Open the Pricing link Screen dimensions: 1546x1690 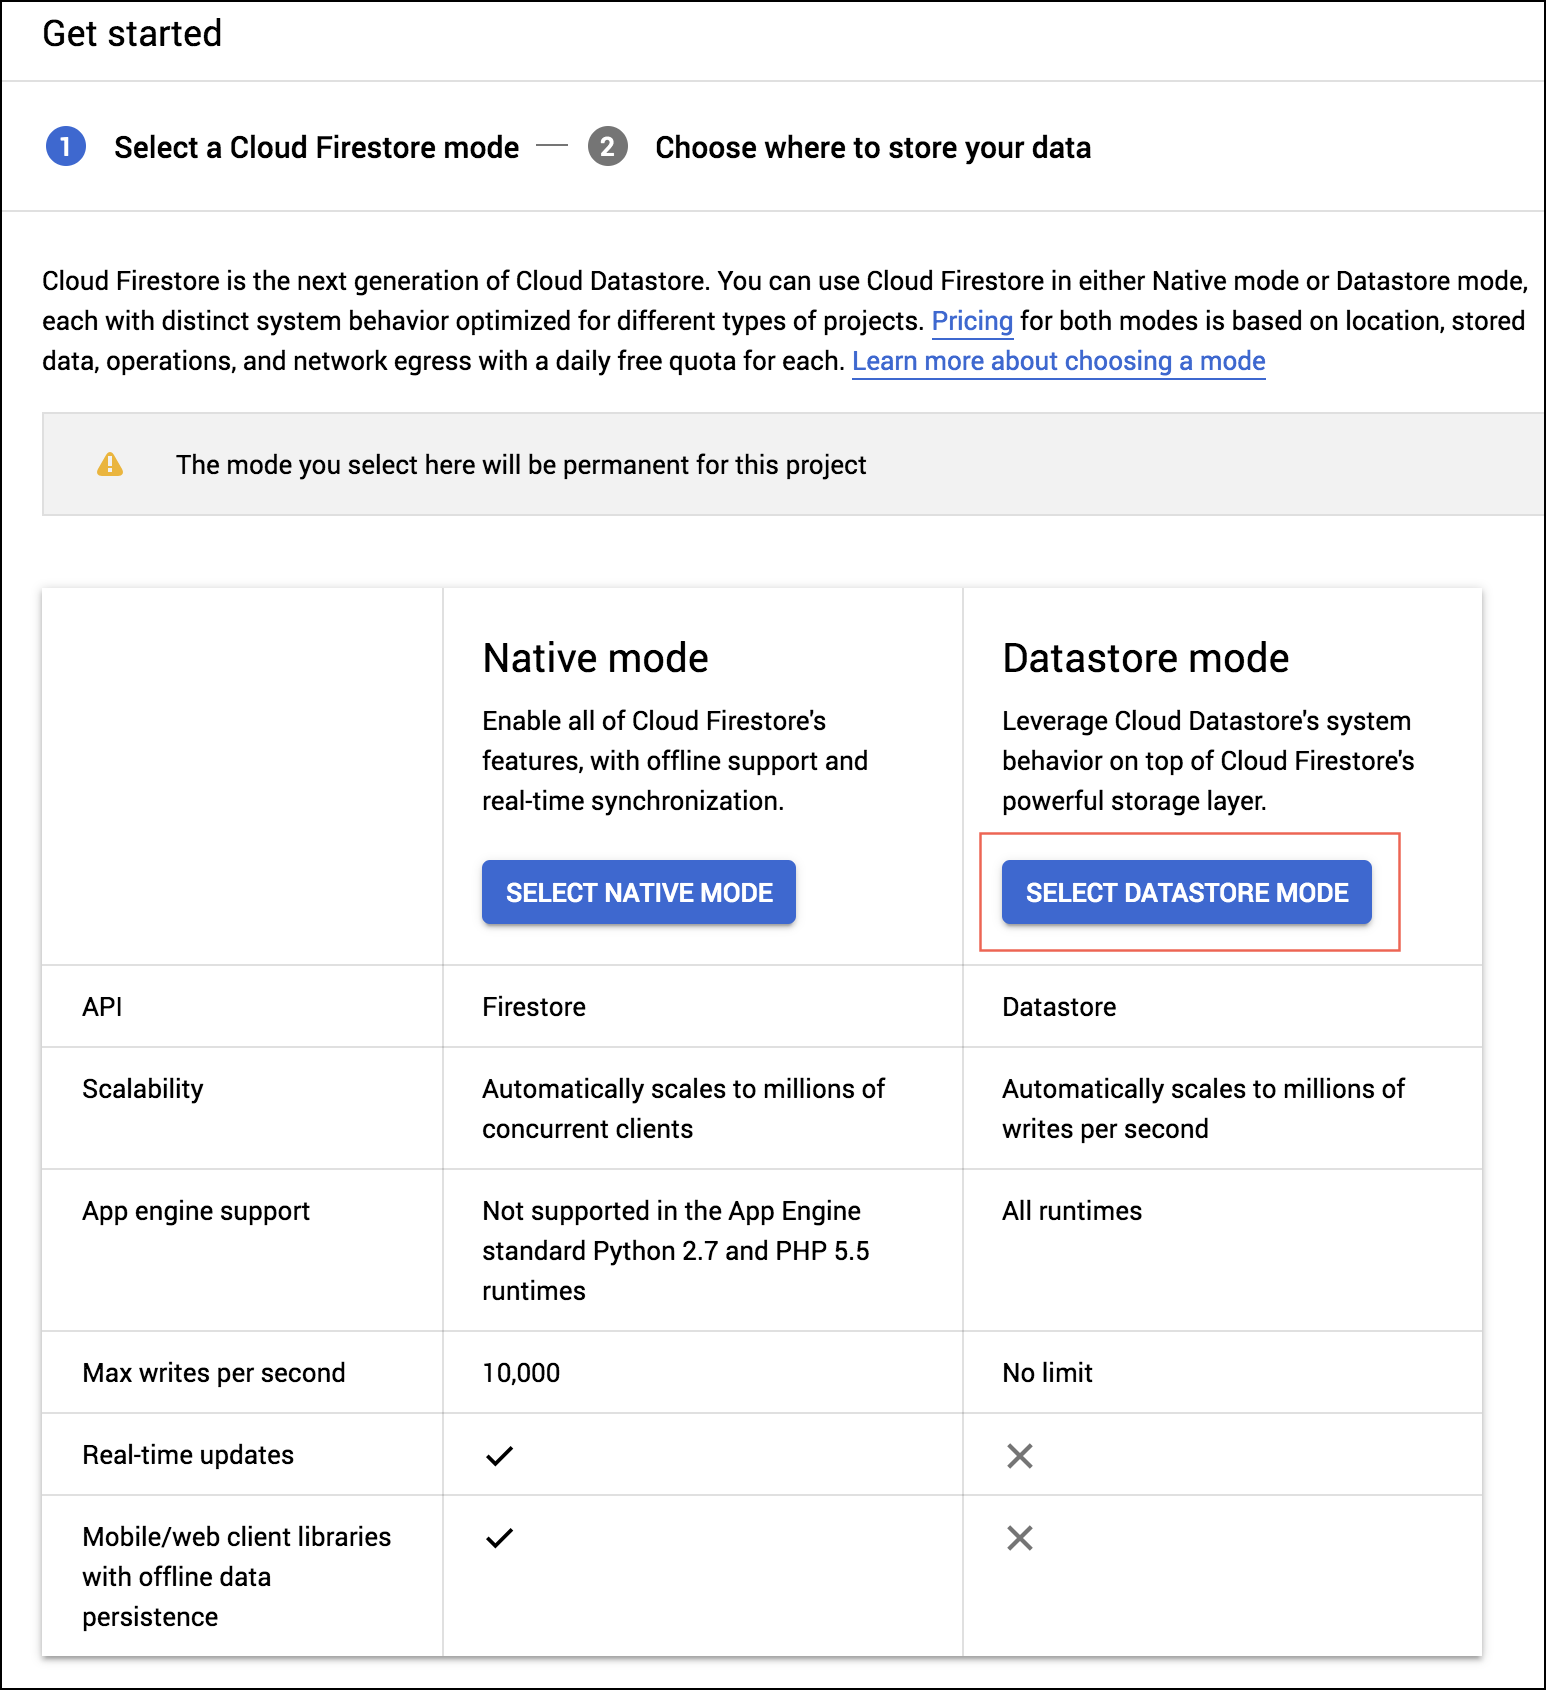(x=972, y=321)
